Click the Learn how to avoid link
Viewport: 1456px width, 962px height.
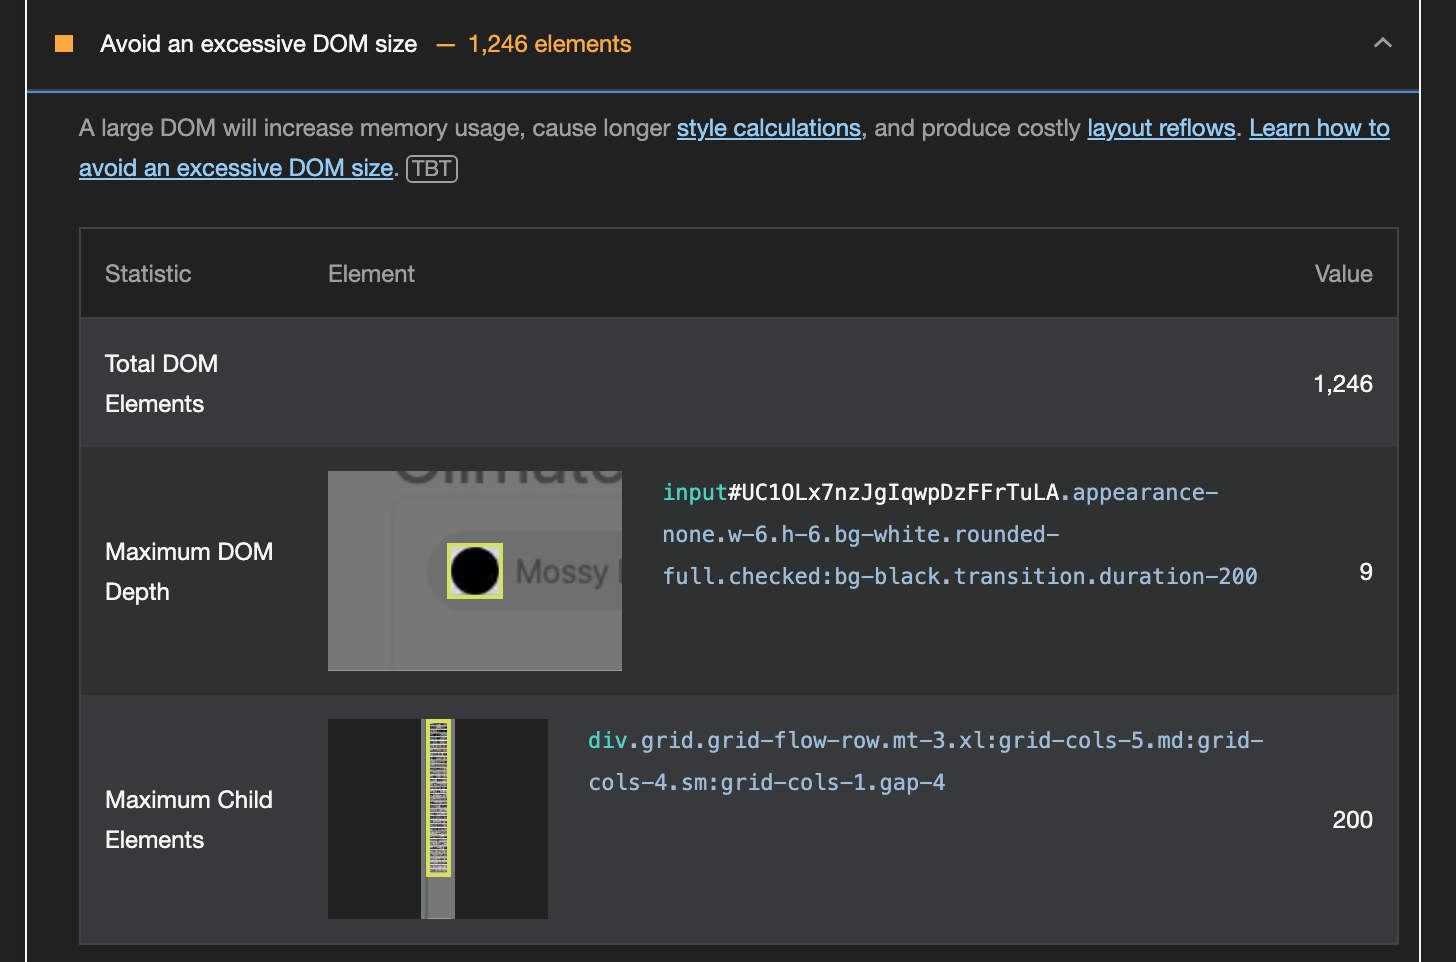tap(1318, 128)
